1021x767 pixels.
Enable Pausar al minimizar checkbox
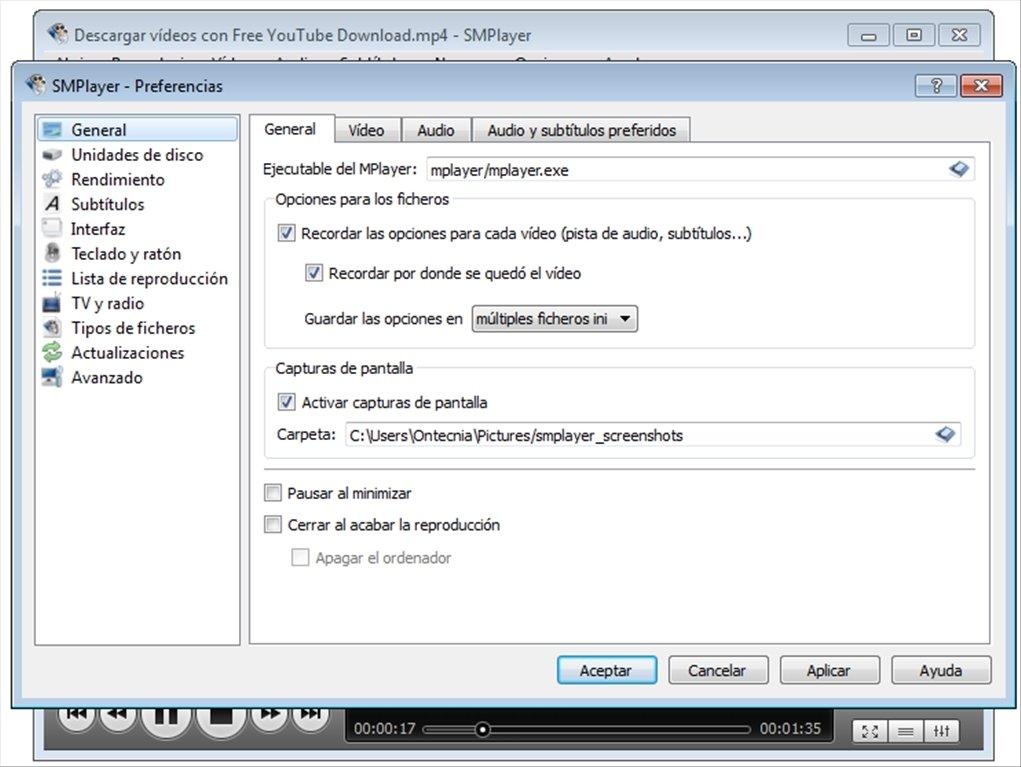point(272,492)
